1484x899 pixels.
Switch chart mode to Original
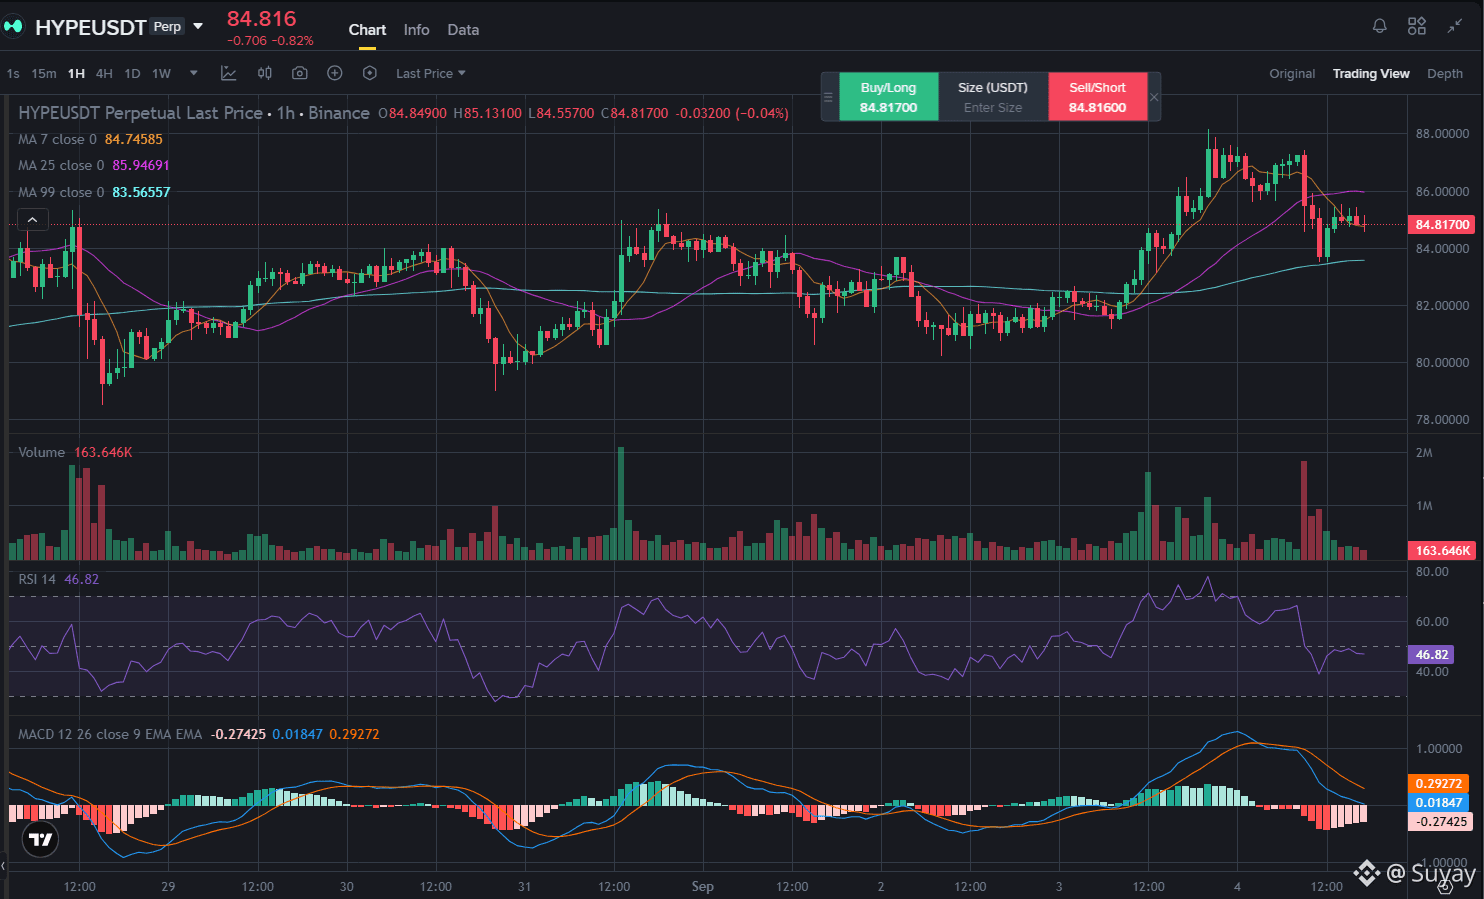[x=1292, y=74]
